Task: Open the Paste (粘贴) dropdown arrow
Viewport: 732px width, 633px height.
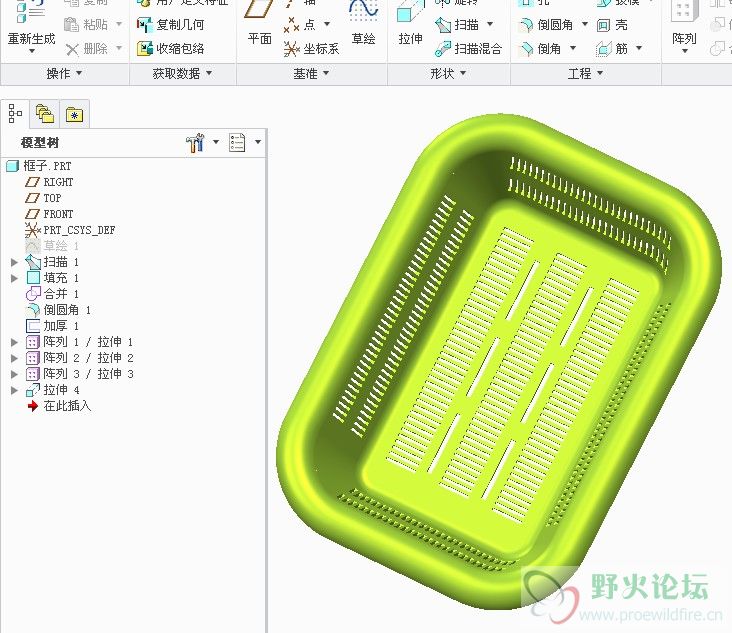Action: (x=119, y=24)
